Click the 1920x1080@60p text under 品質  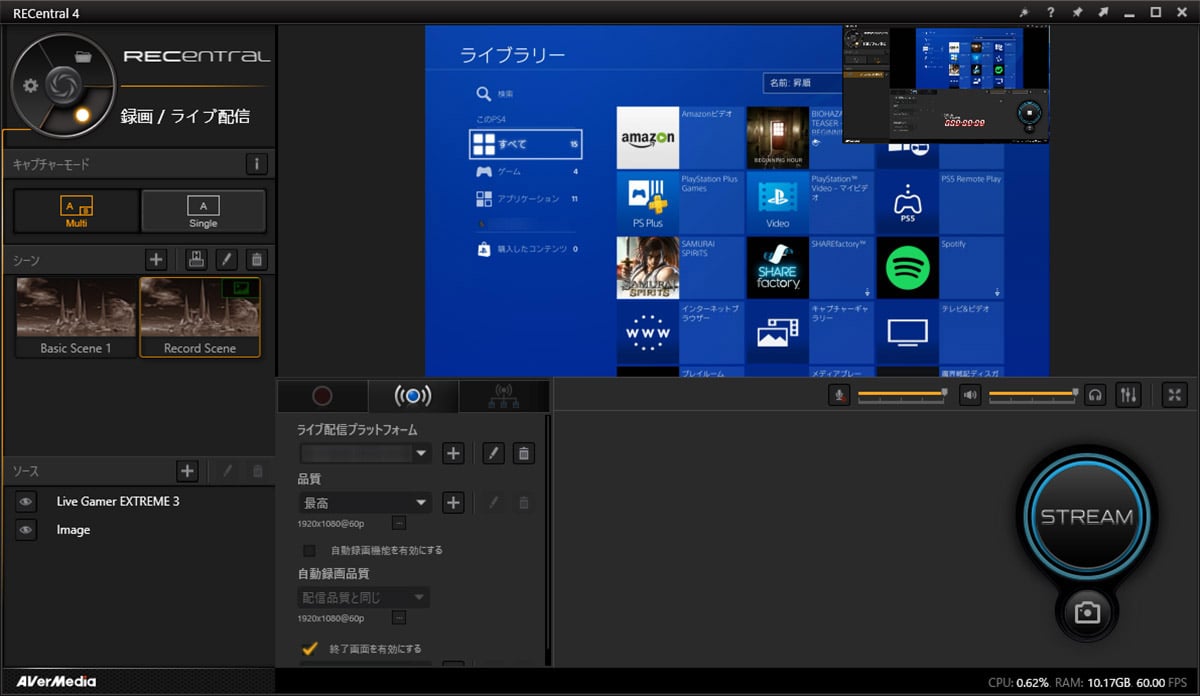331,523
